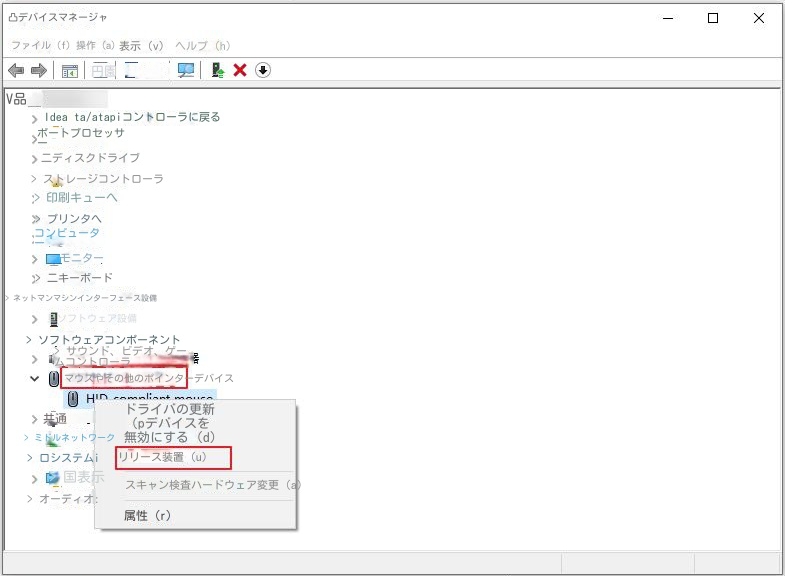This screenshot has width=785, height=576.
Task: Click the show/hide console tree icon
Action: point(69,70)
